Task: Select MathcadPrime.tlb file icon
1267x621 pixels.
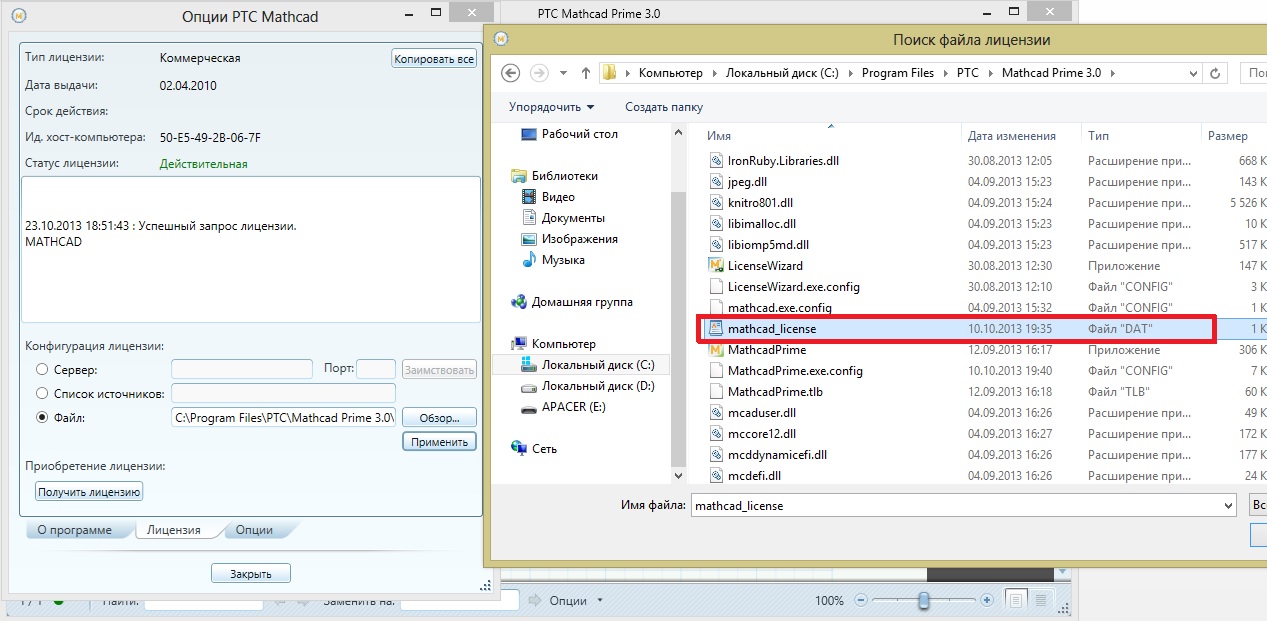Action: 715,392
